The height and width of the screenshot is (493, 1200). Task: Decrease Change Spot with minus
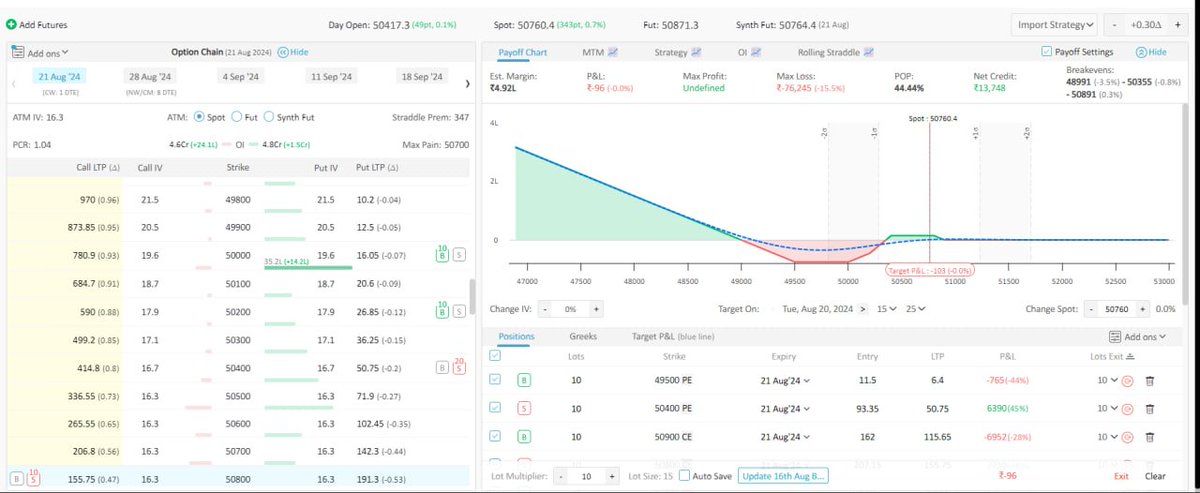pyautogui.click(x=1093, y=309)
